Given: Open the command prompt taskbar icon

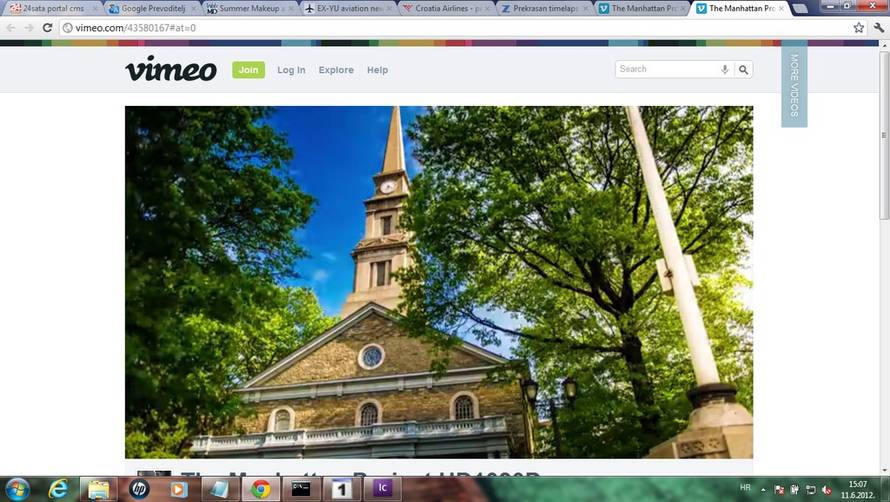Looking at the screenshot, I should point(301,489).
